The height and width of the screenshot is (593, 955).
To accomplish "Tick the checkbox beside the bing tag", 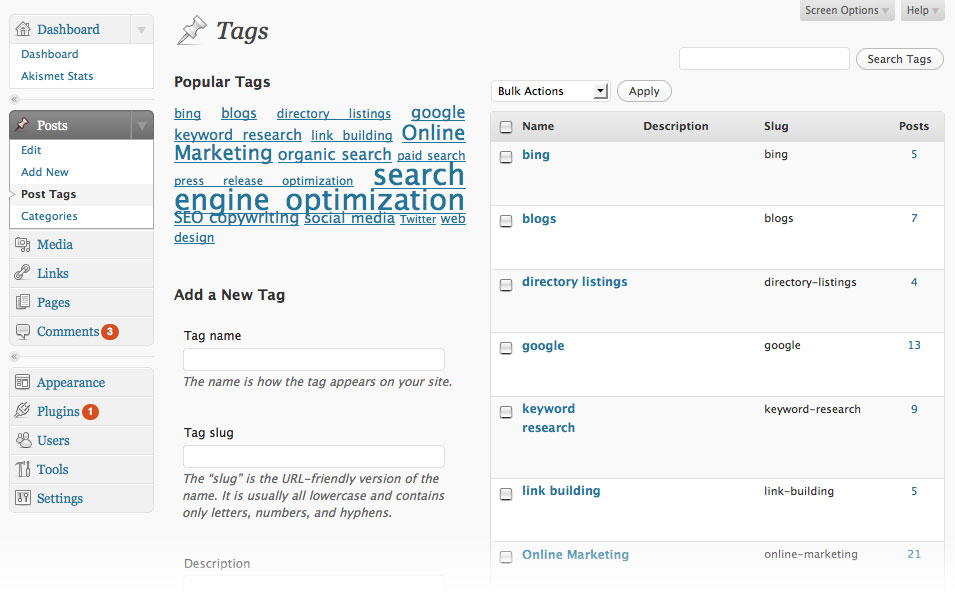I will coord(506,156).
